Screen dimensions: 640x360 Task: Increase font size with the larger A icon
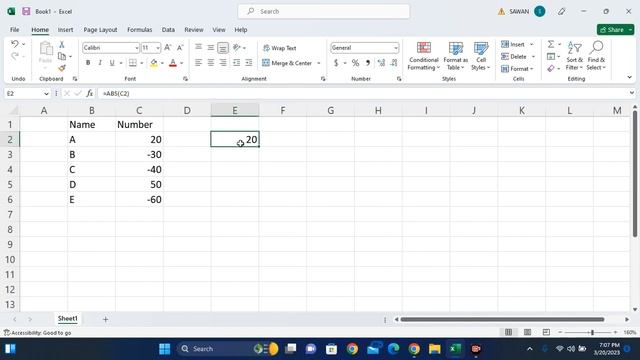pyautogui.click(x=168, y=48)
